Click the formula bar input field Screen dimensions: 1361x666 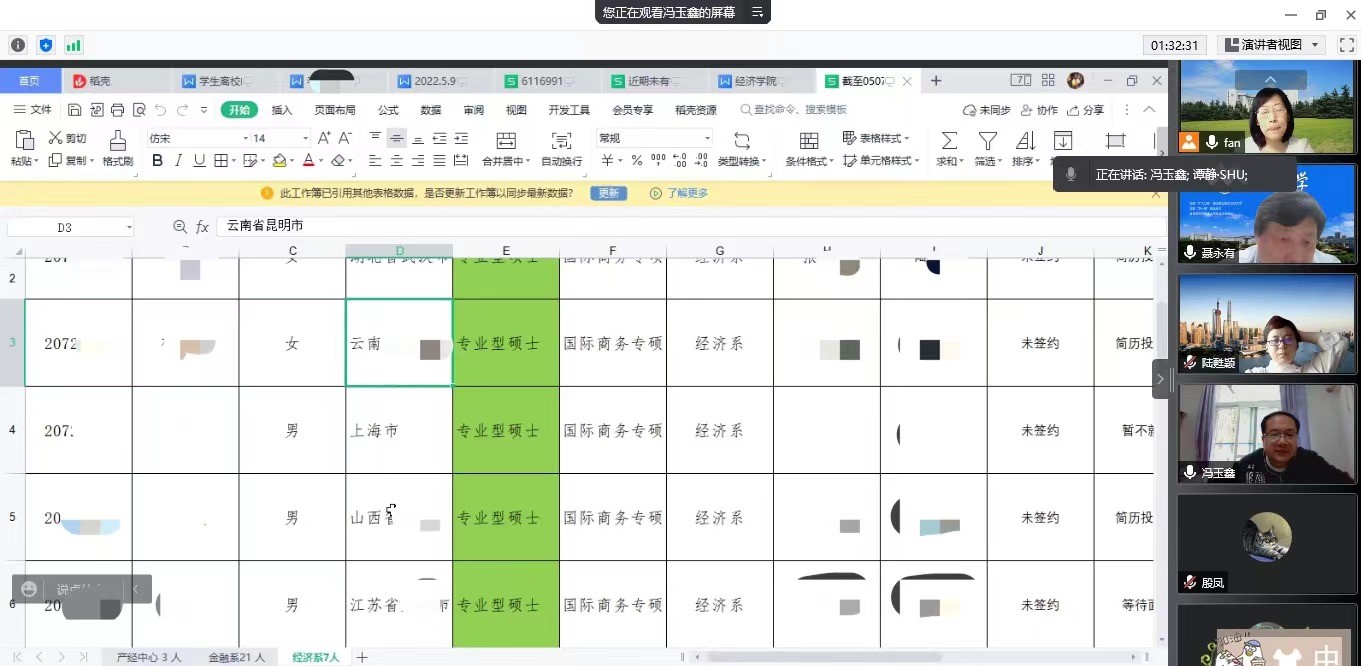click(680, 227)
